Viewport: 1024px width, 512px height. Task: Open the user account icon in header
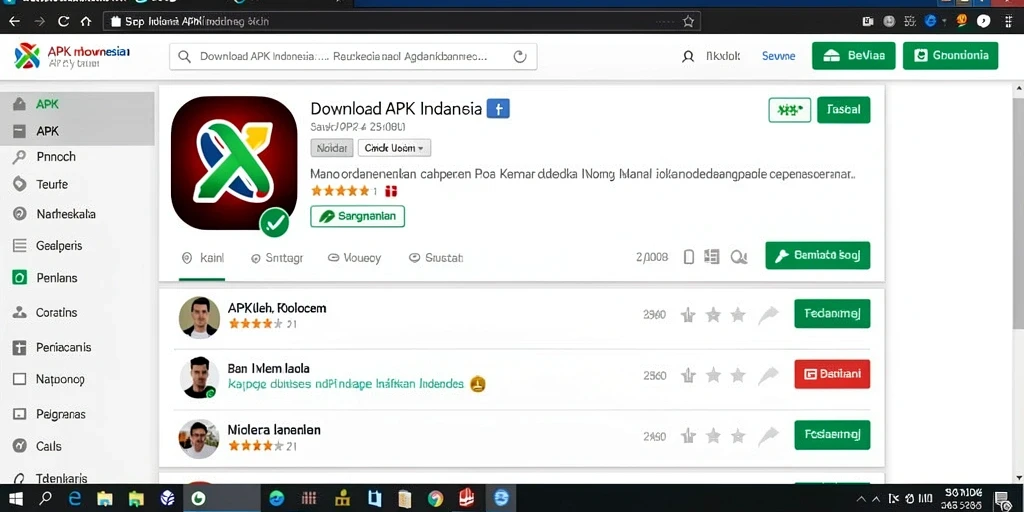pyautogui.click(x=688, y=57)
